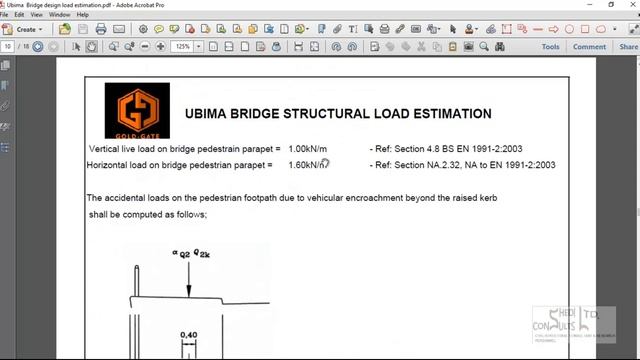Screen dimensions: 640x360
Task: Click text 'Ref: Section 4.8 BS EN 1991-2:2003'
Action: click(x=449, y=149)
